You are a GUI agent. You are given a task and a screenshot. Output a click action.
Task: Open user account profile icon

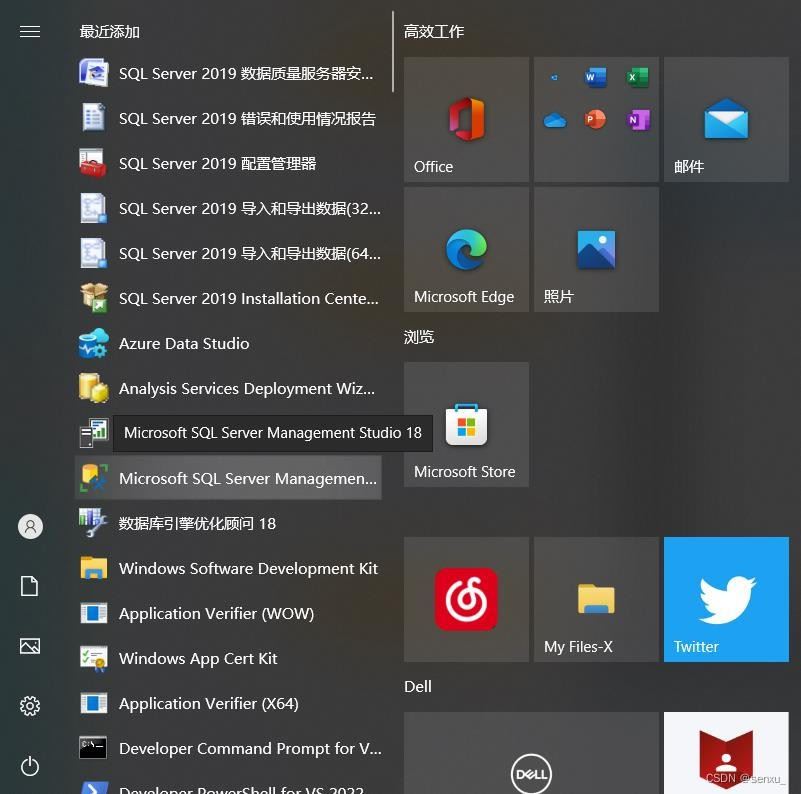[30, 526]
